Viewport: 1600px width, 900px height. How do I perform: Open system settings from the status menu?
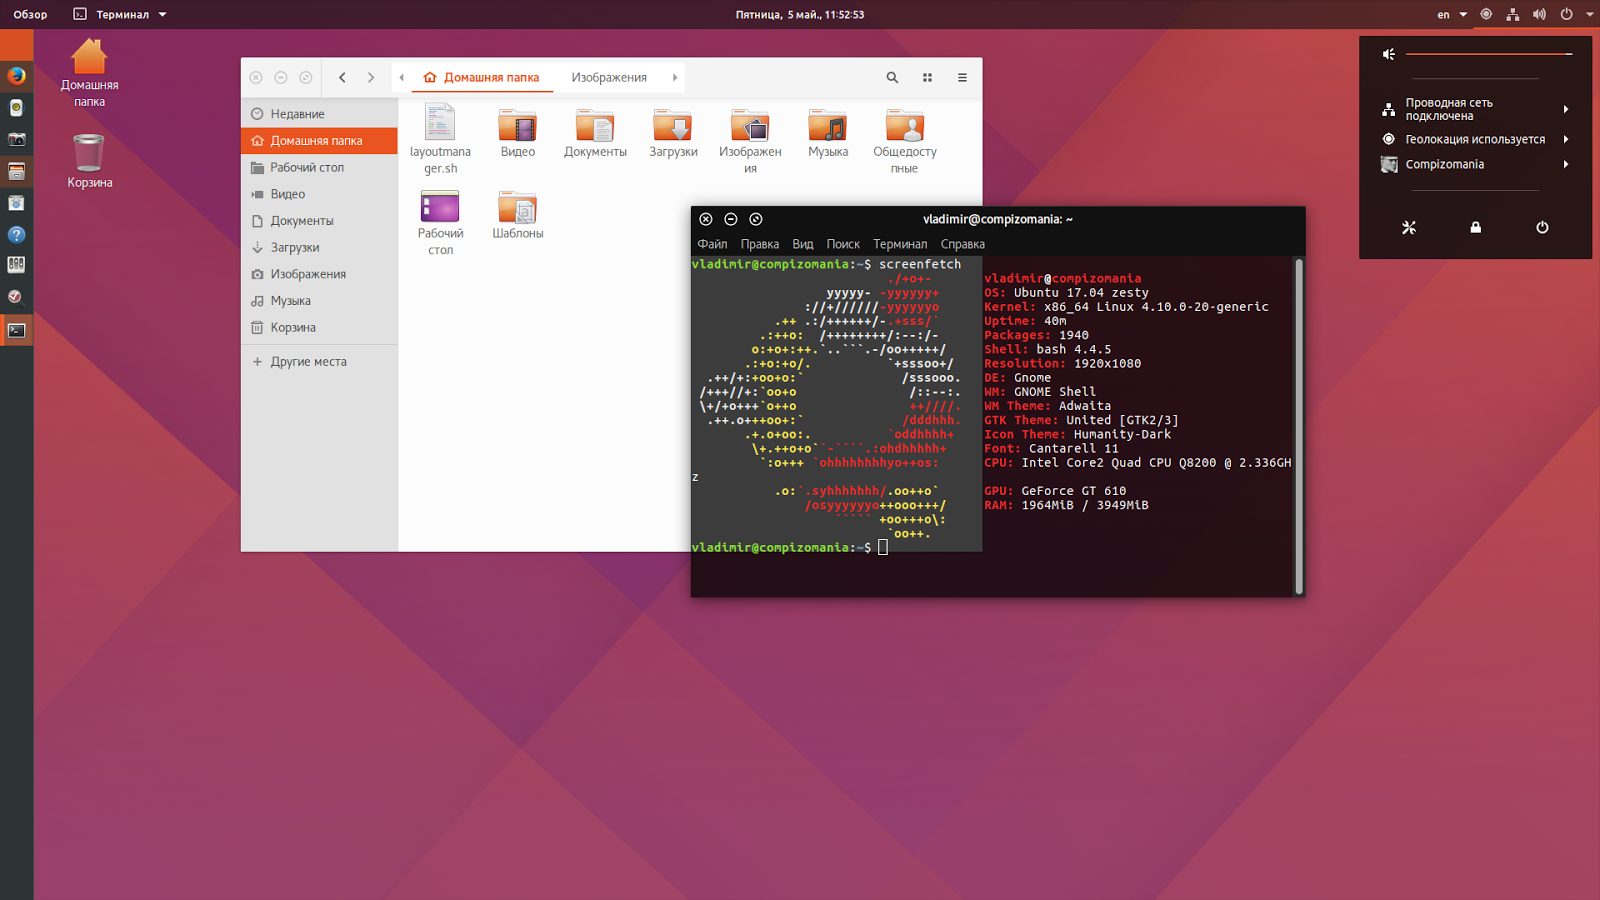coord(1409,227)
